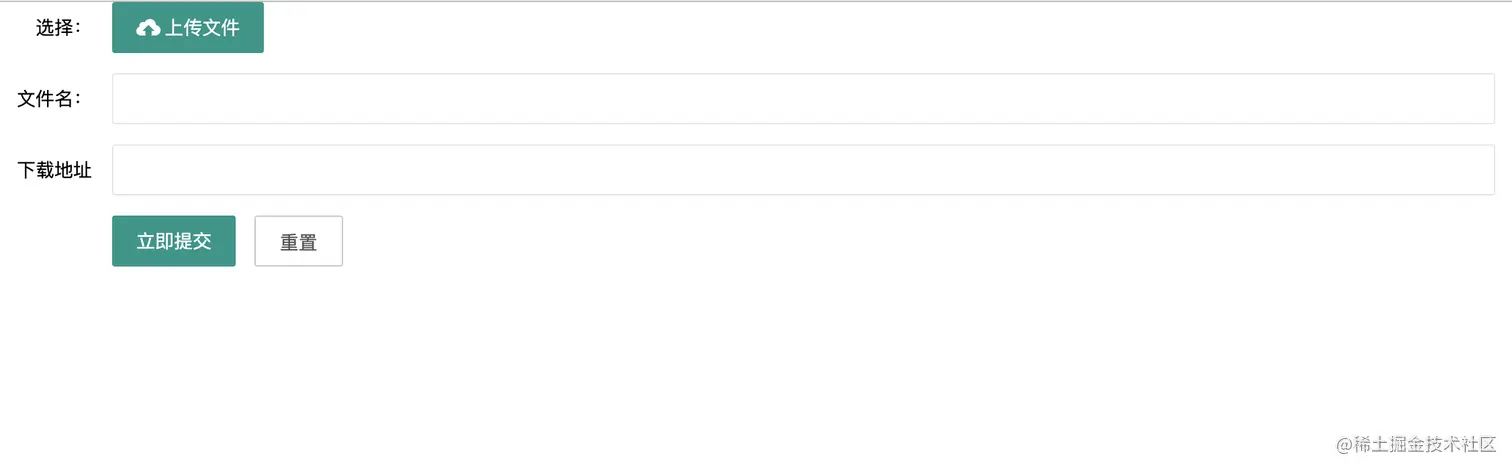Activate the empty input beside 文件名

click(803, 99)
